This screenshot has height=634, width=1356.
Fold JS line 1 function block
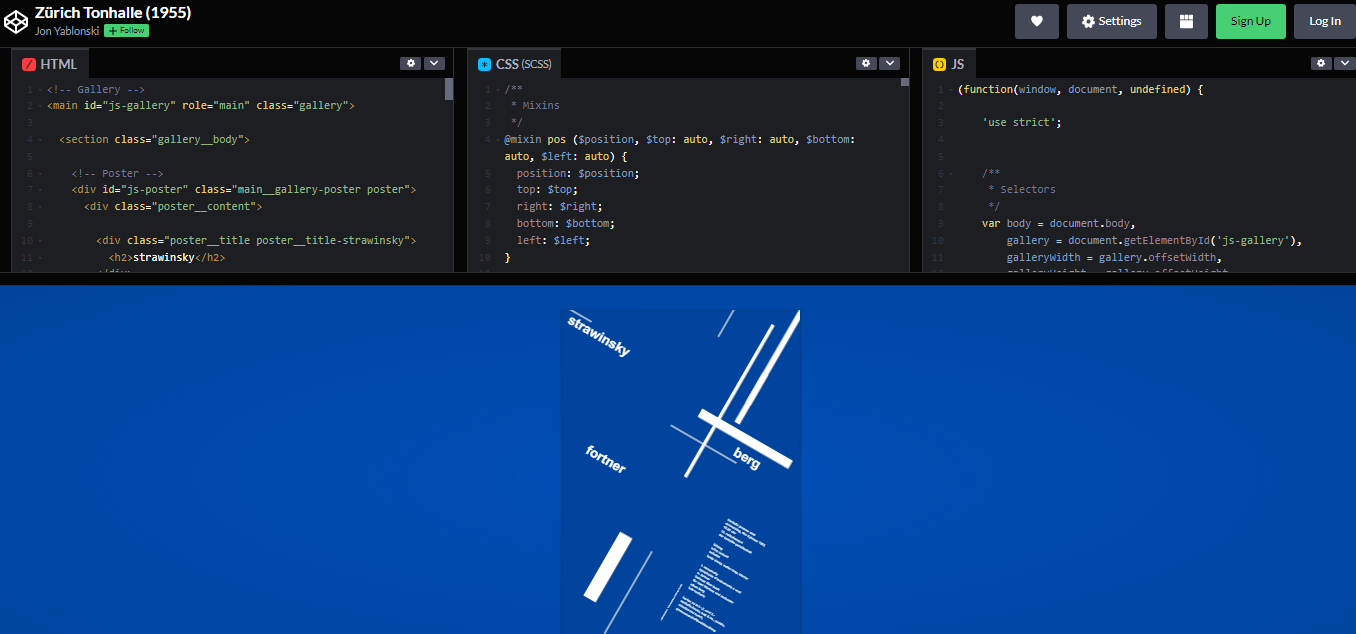(951, 90)
